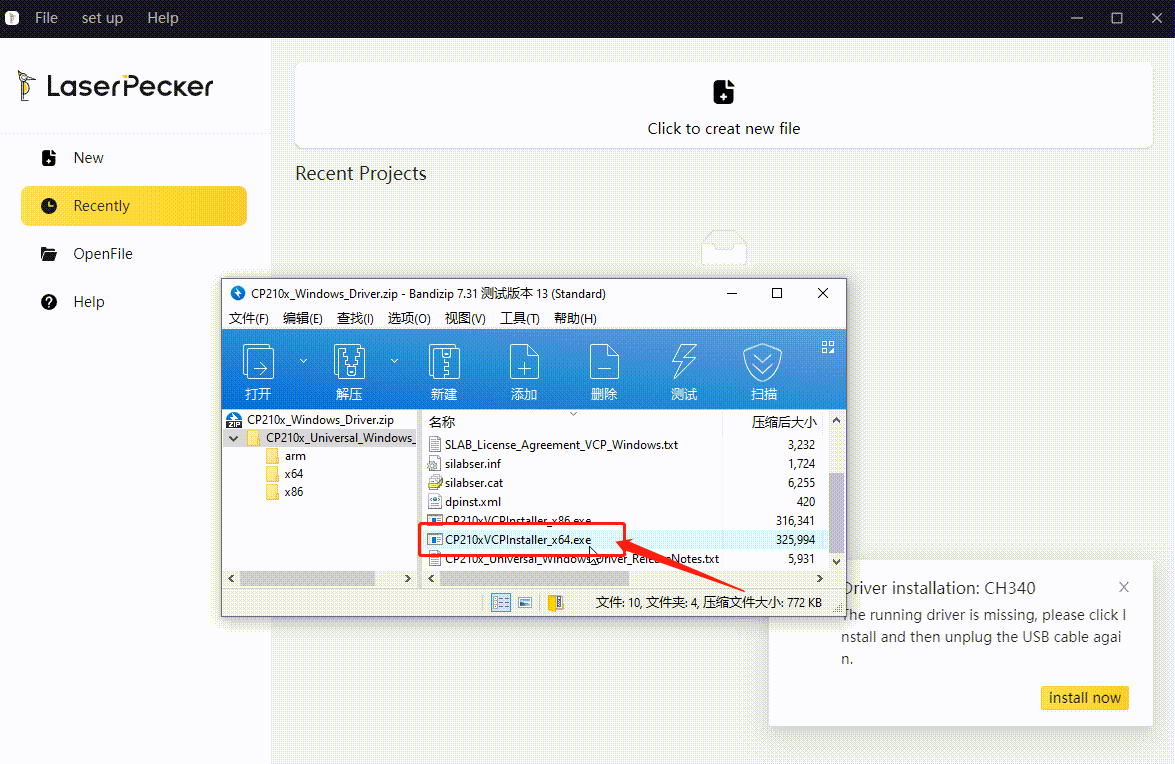Minimize the Bandizip window
This screenshot has width=1175, height=764.
(x=732, y=293)
